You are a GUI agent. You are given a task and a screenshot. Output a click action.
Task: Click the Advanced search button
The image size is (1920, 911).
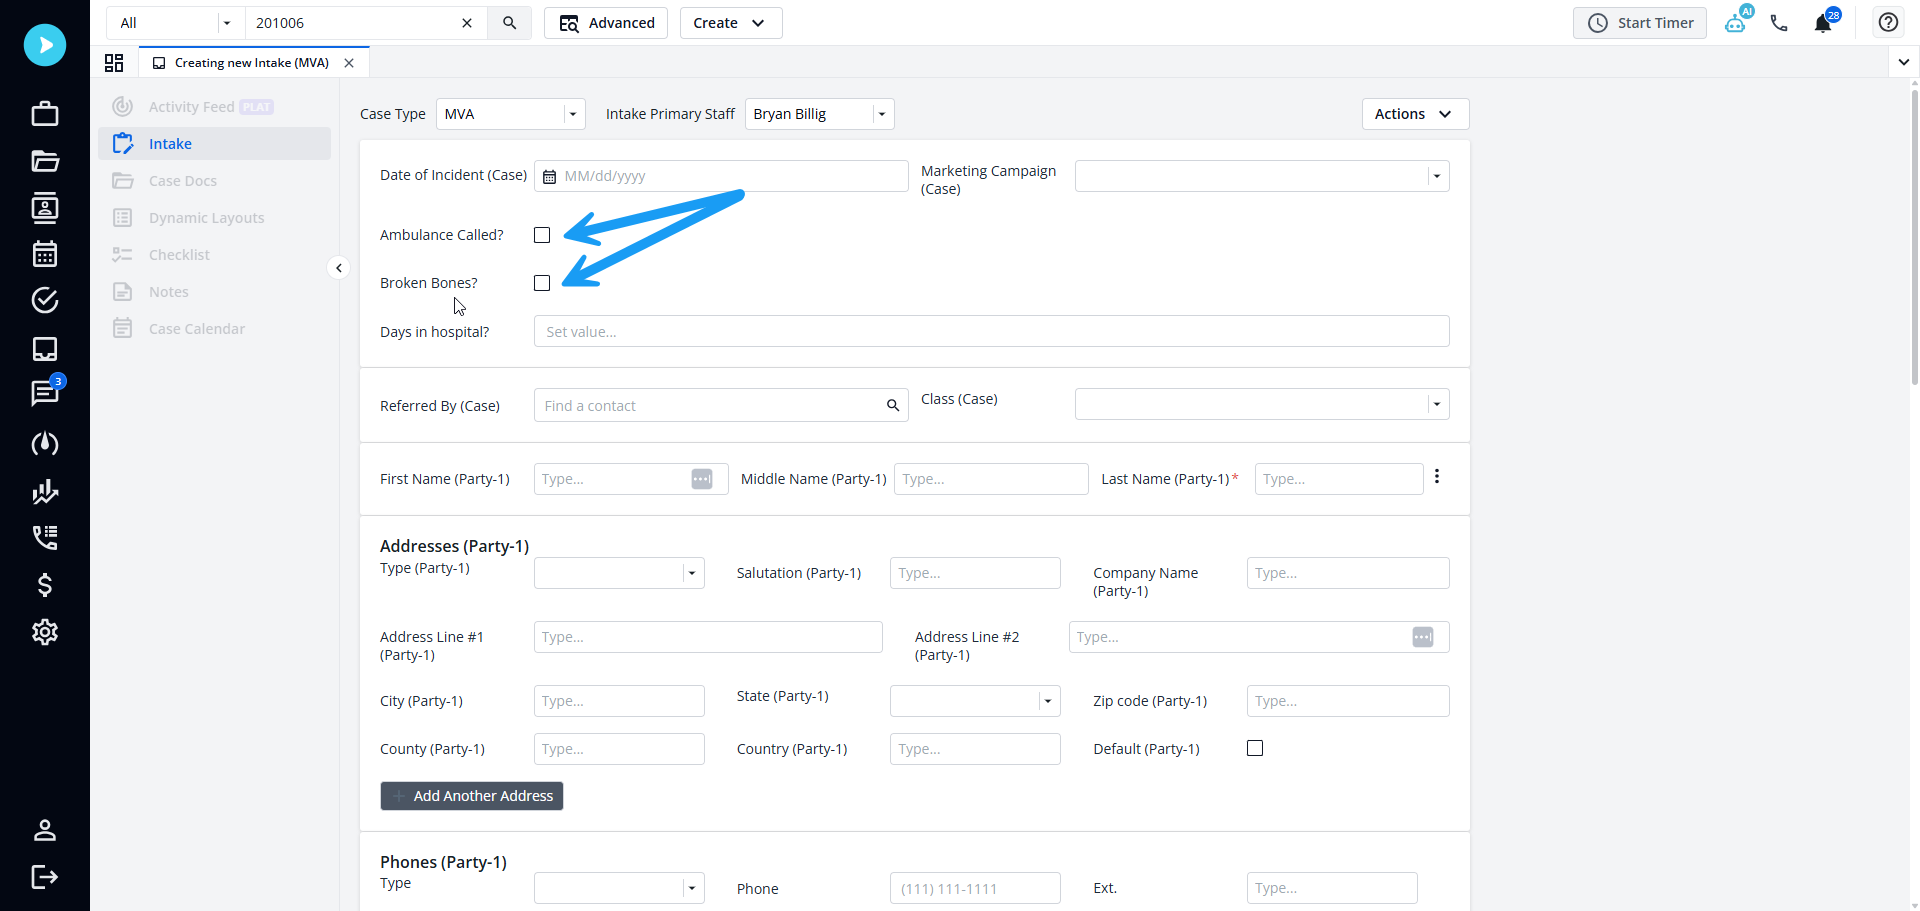tap(607, 23)
